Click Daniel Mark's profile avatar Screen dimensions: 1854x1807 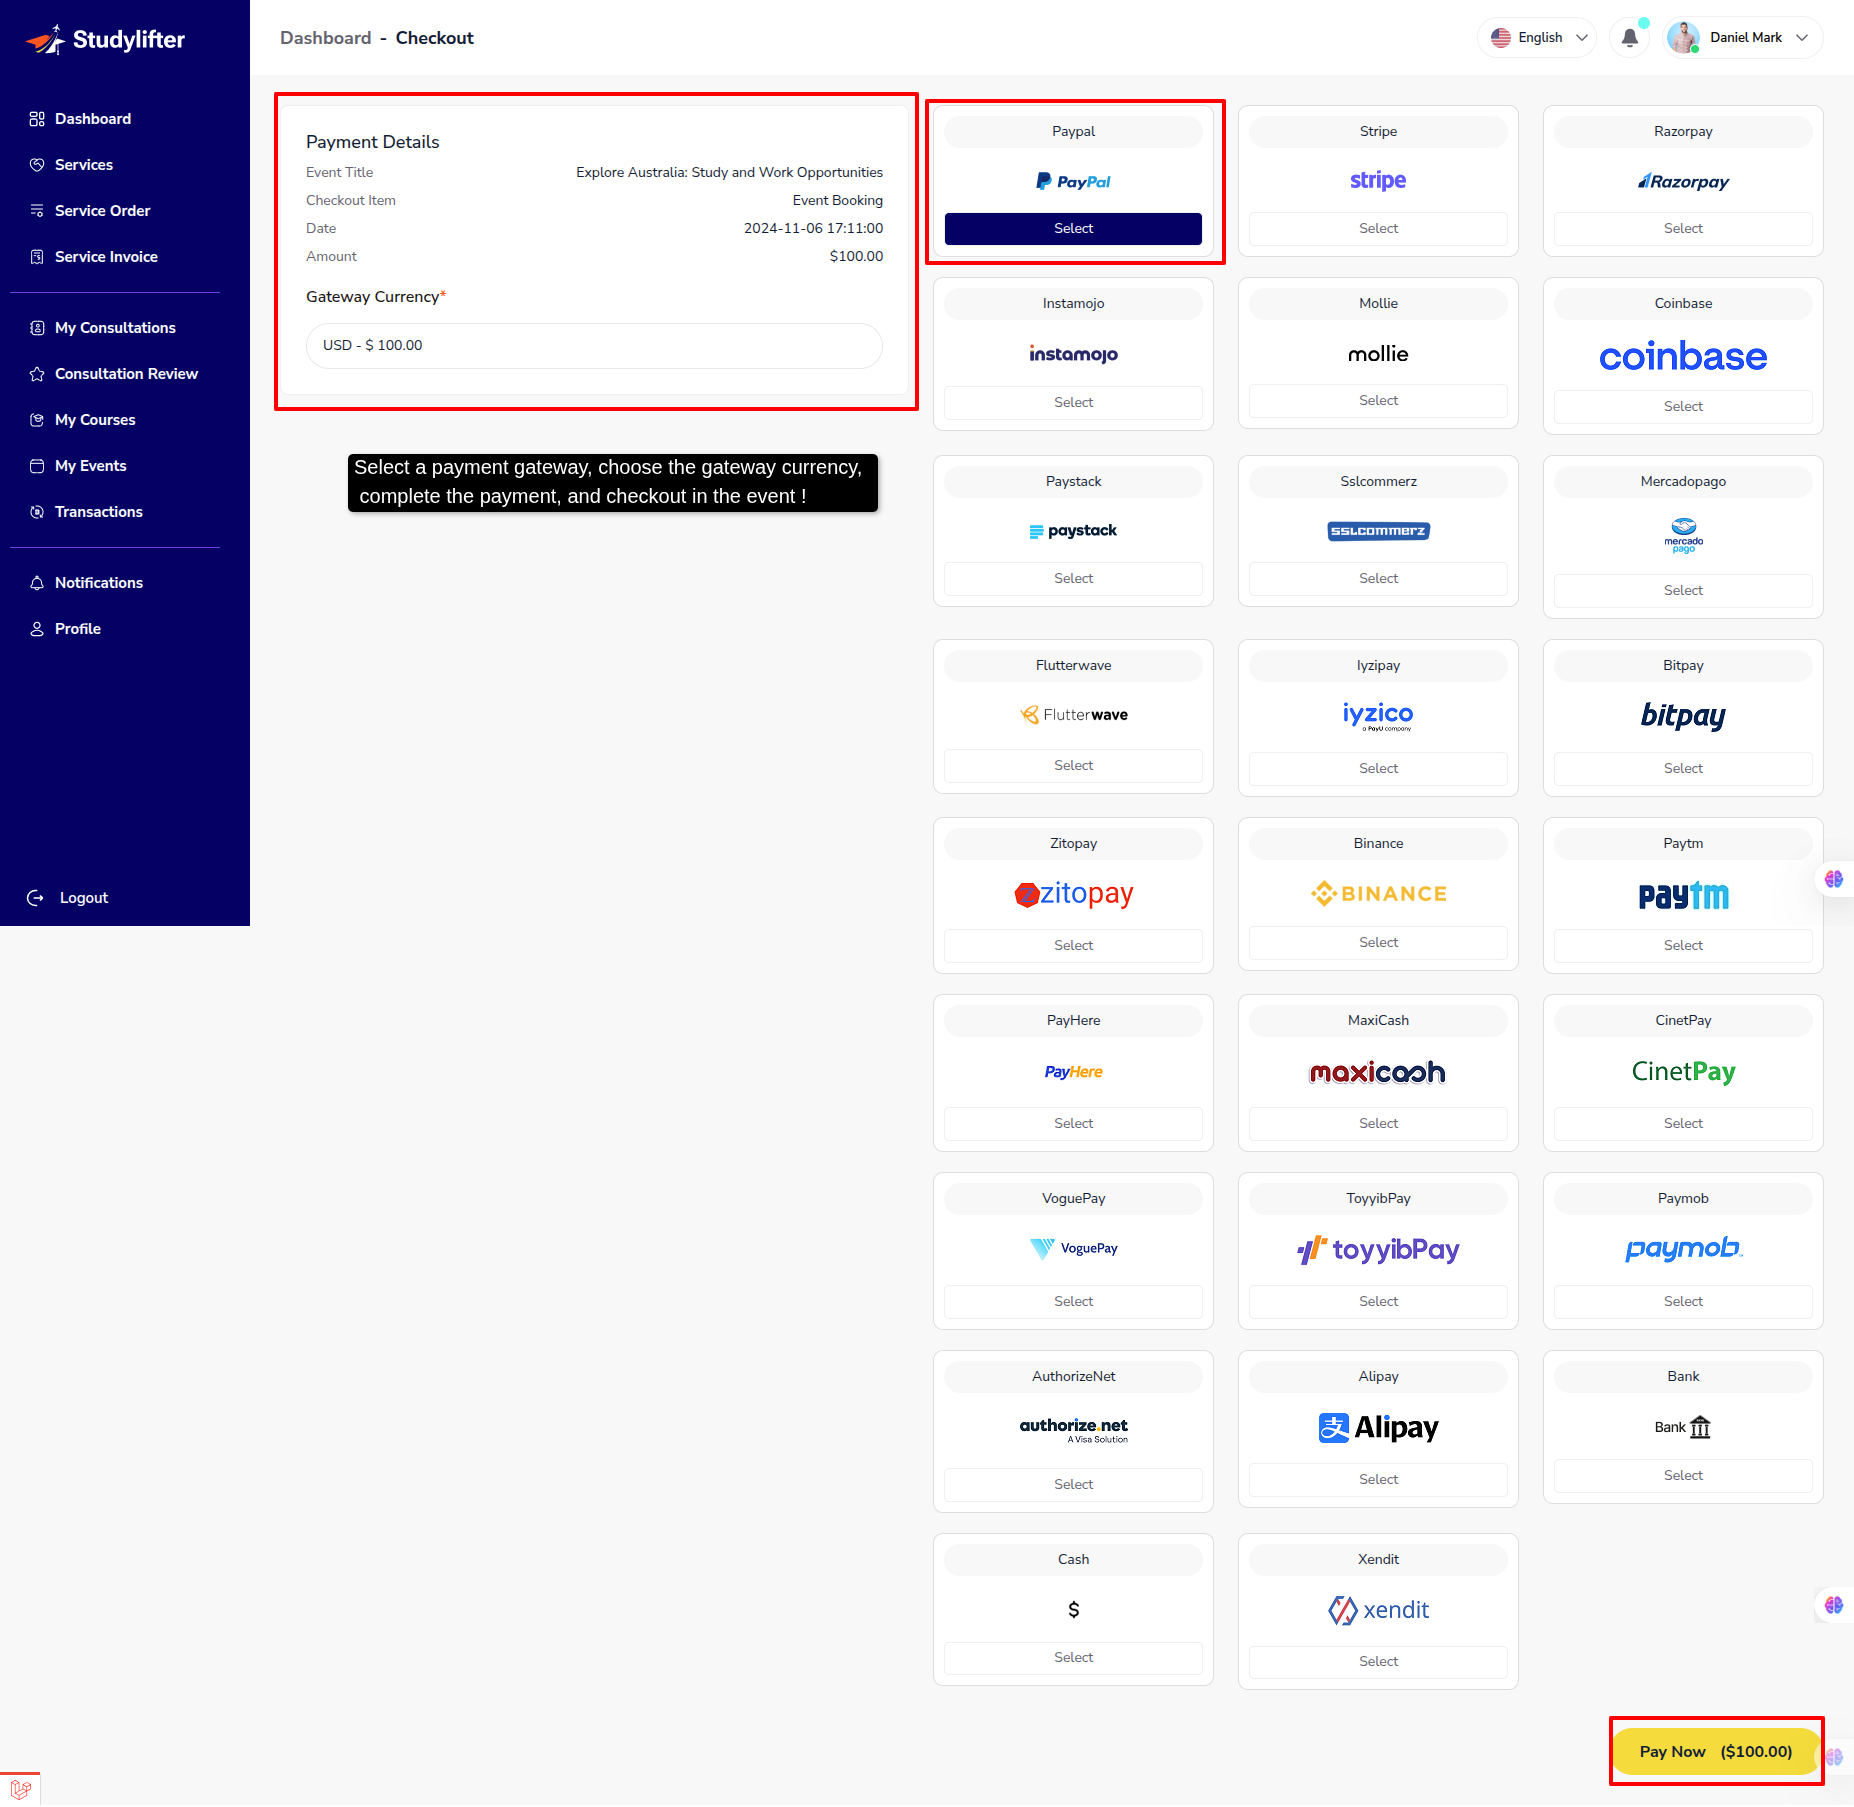pos(1683,38)
